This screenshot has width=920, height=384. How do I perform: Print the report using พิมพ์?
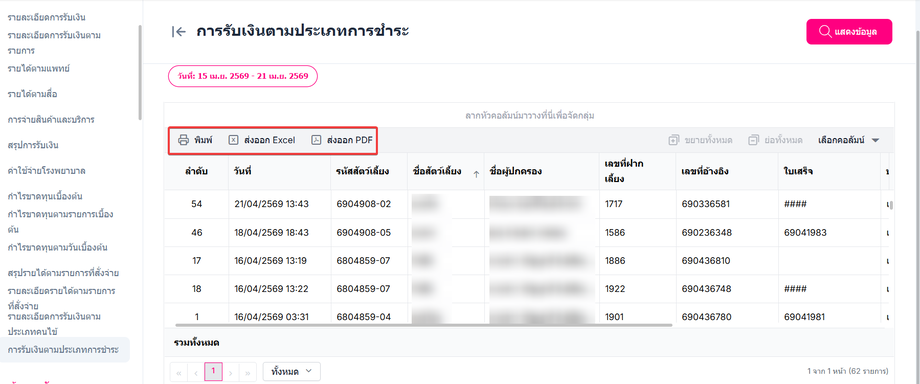tap(195, 140)
